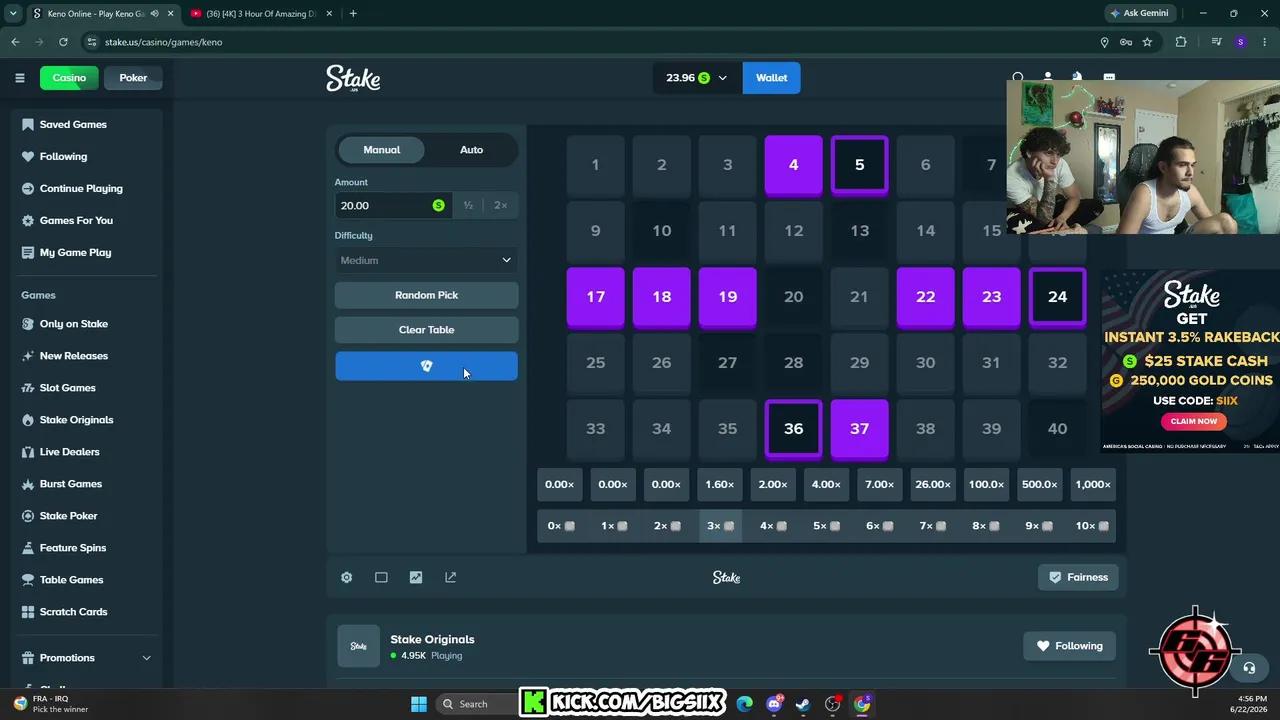
Task: Click the Stake logo in the header
Action: [353, 78]
